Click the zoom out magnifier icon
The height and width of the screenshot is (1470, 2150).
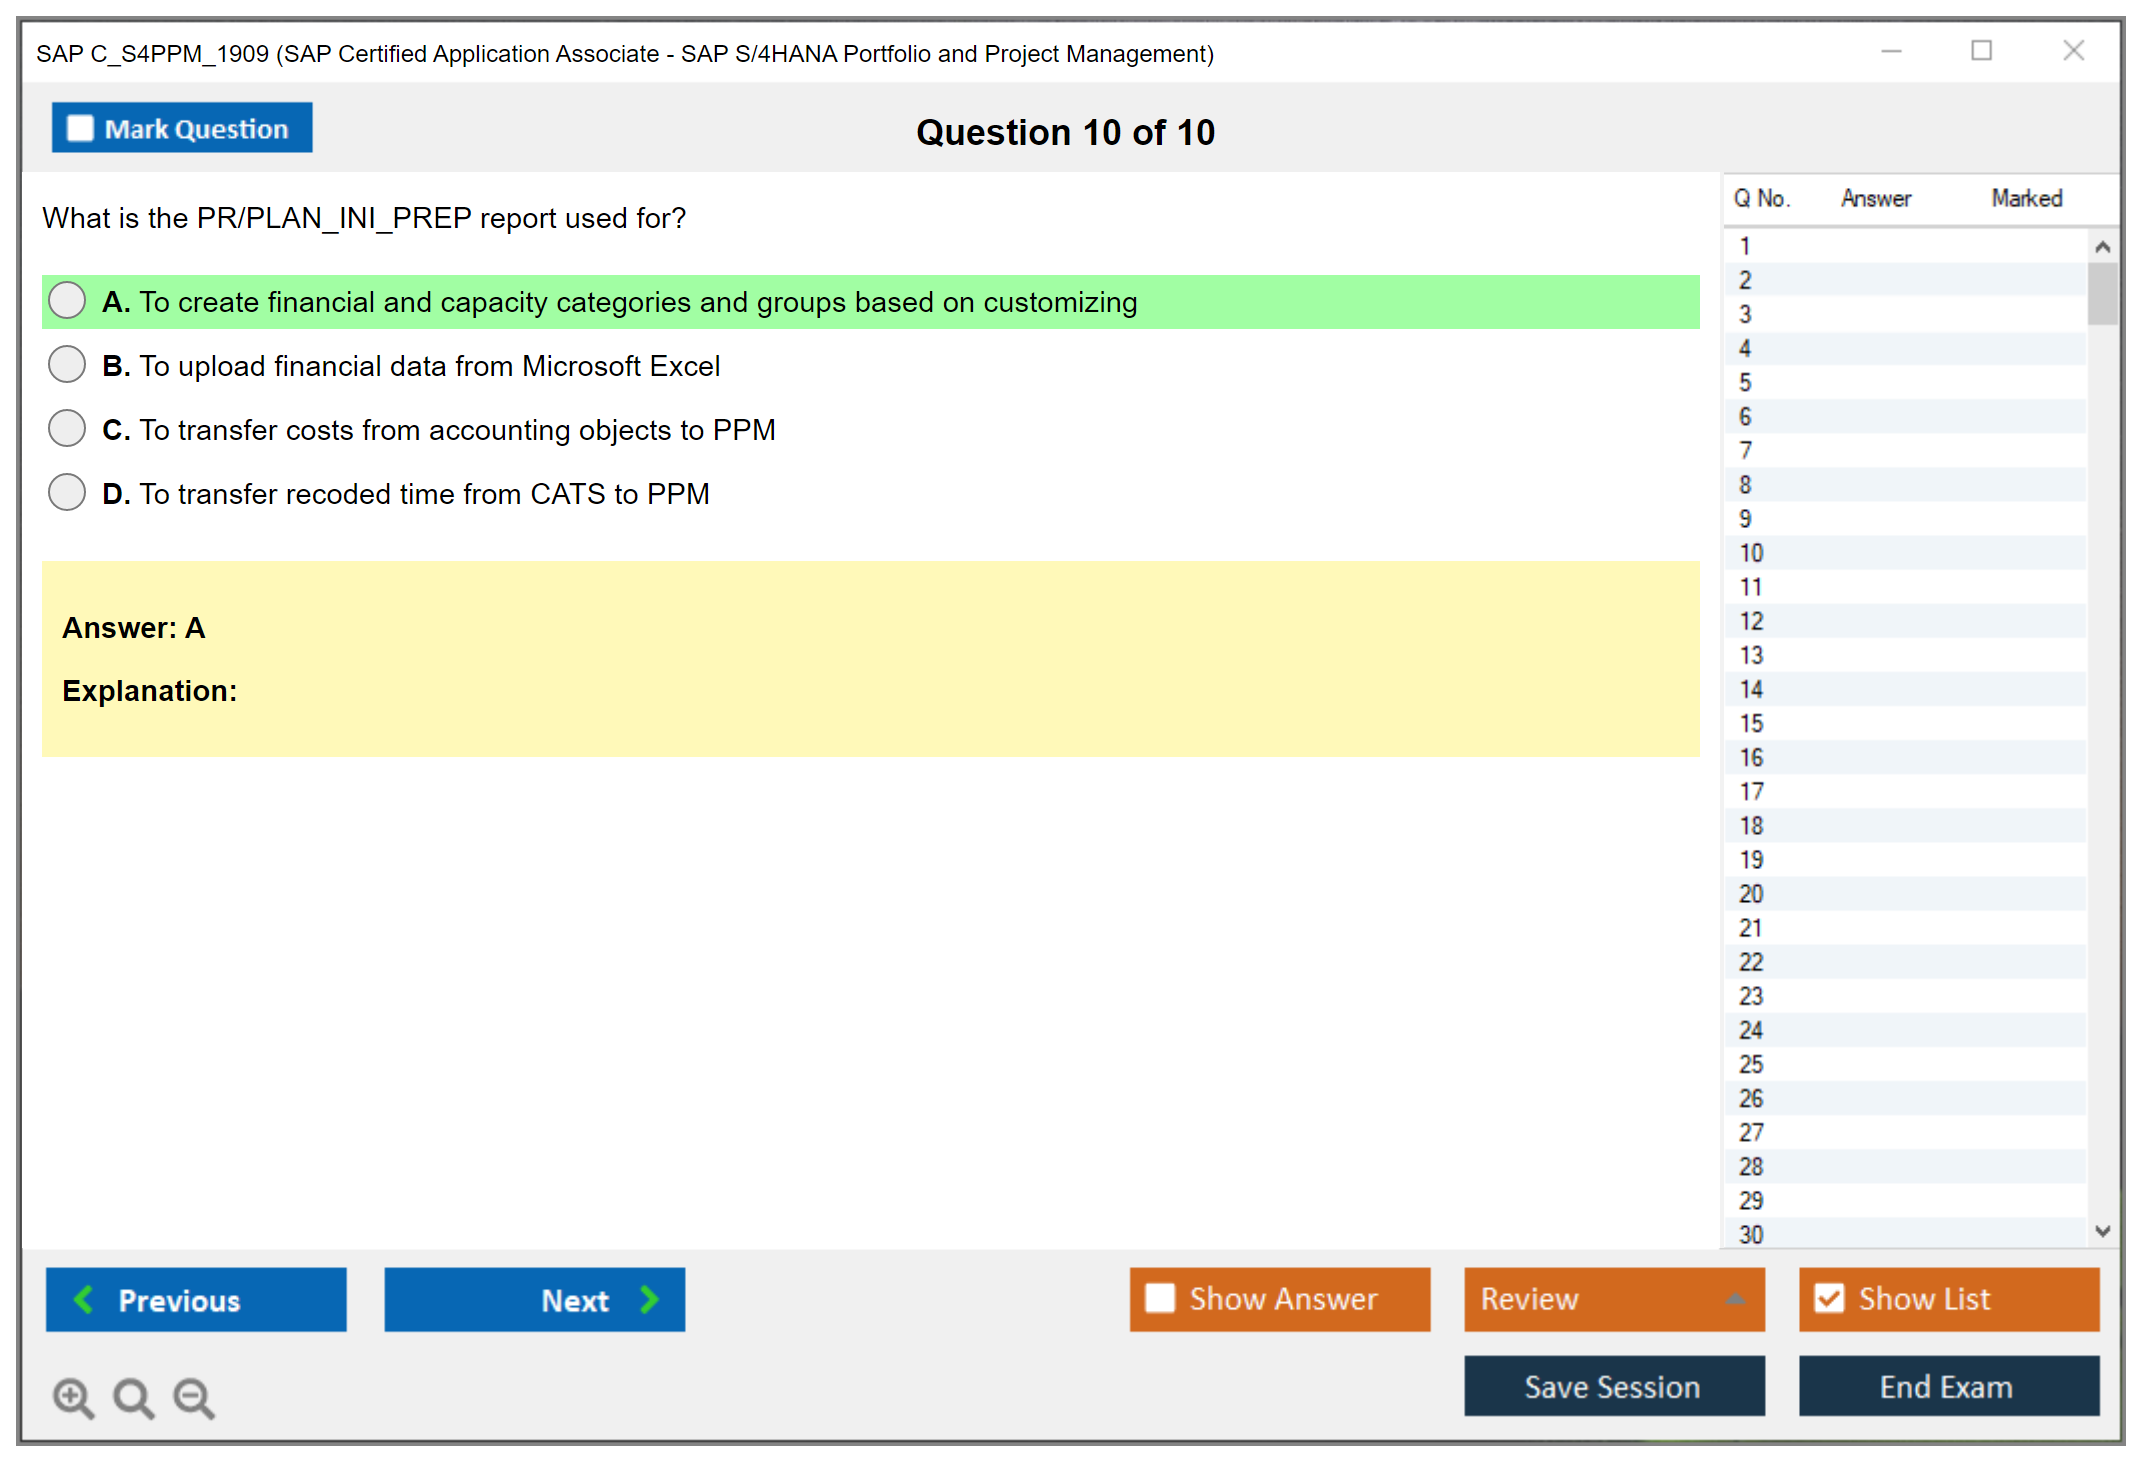(x=194, y=1397)
